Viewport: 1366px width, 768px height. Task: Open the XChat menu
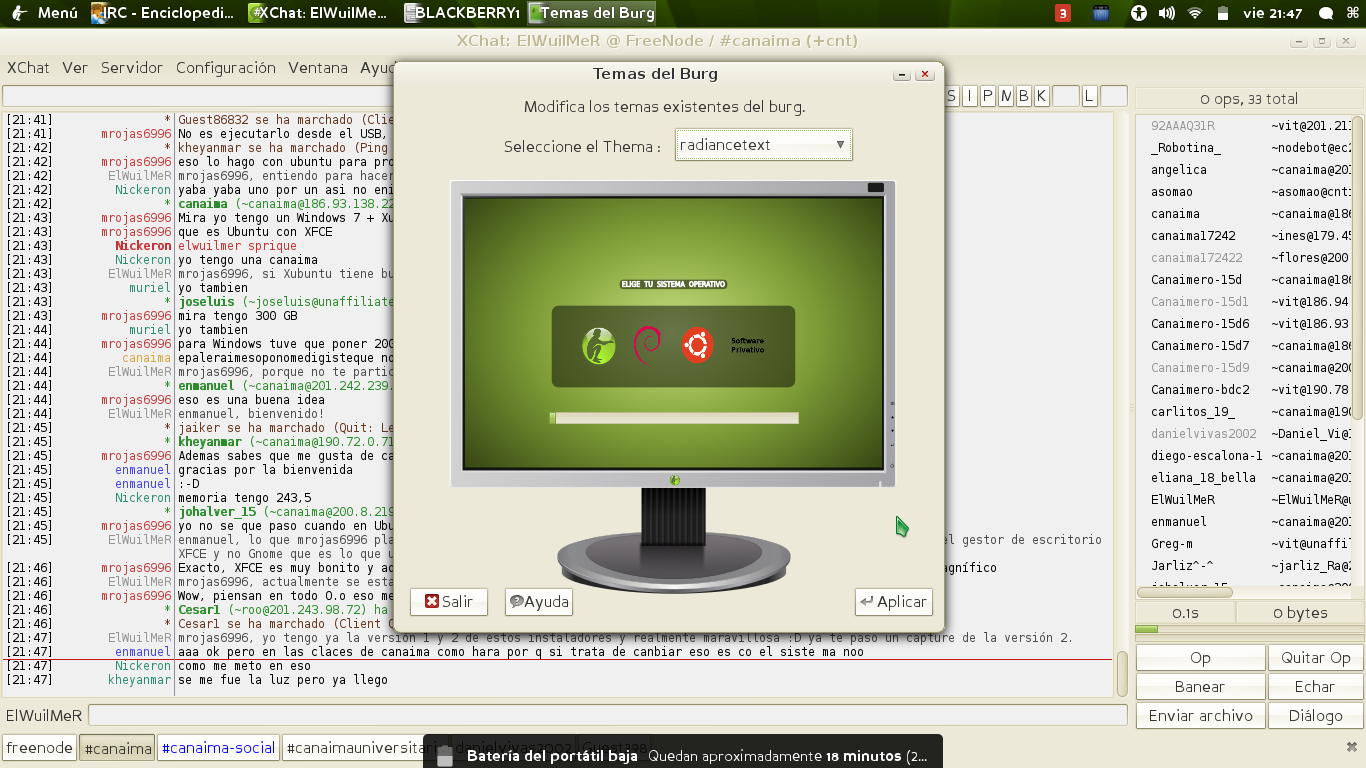(x=28, y=68)
